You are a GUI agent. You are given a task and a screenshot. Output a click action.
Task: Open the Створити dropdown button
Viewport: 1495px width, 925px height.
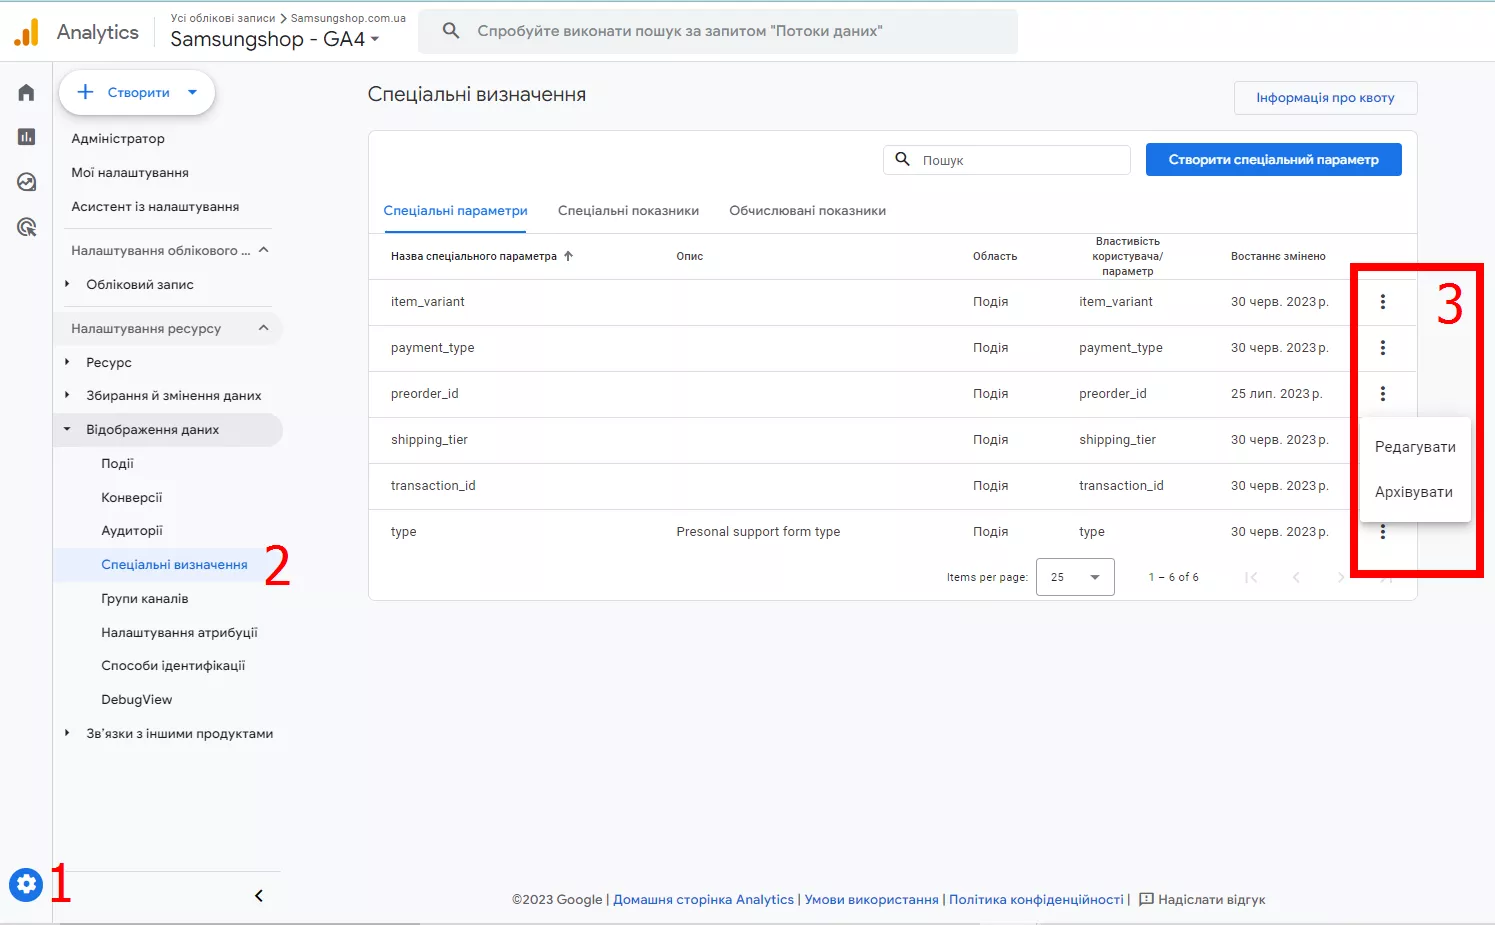[137, 93]
